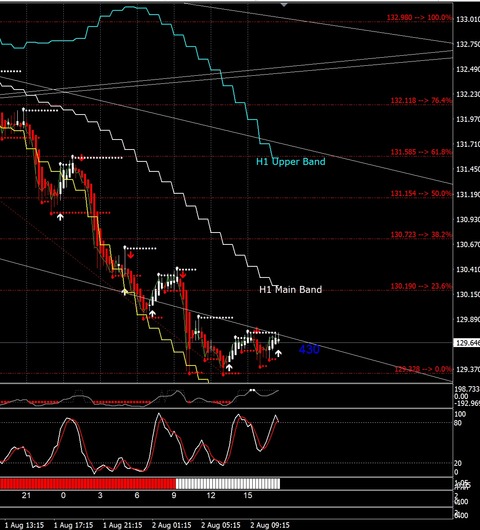Click the 130.670 price axis label
The width and height of the screenshot is (480, 530).
point(468,244)
